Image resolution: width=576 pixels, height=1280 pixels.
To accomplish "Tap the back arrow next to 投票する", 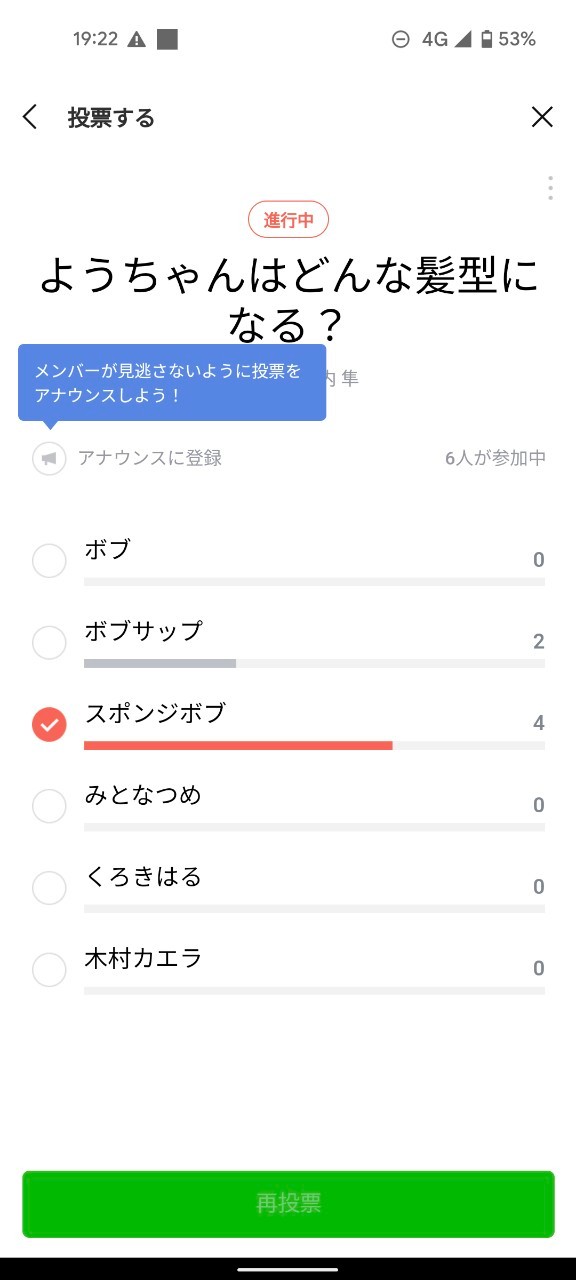I will (30, 118).
